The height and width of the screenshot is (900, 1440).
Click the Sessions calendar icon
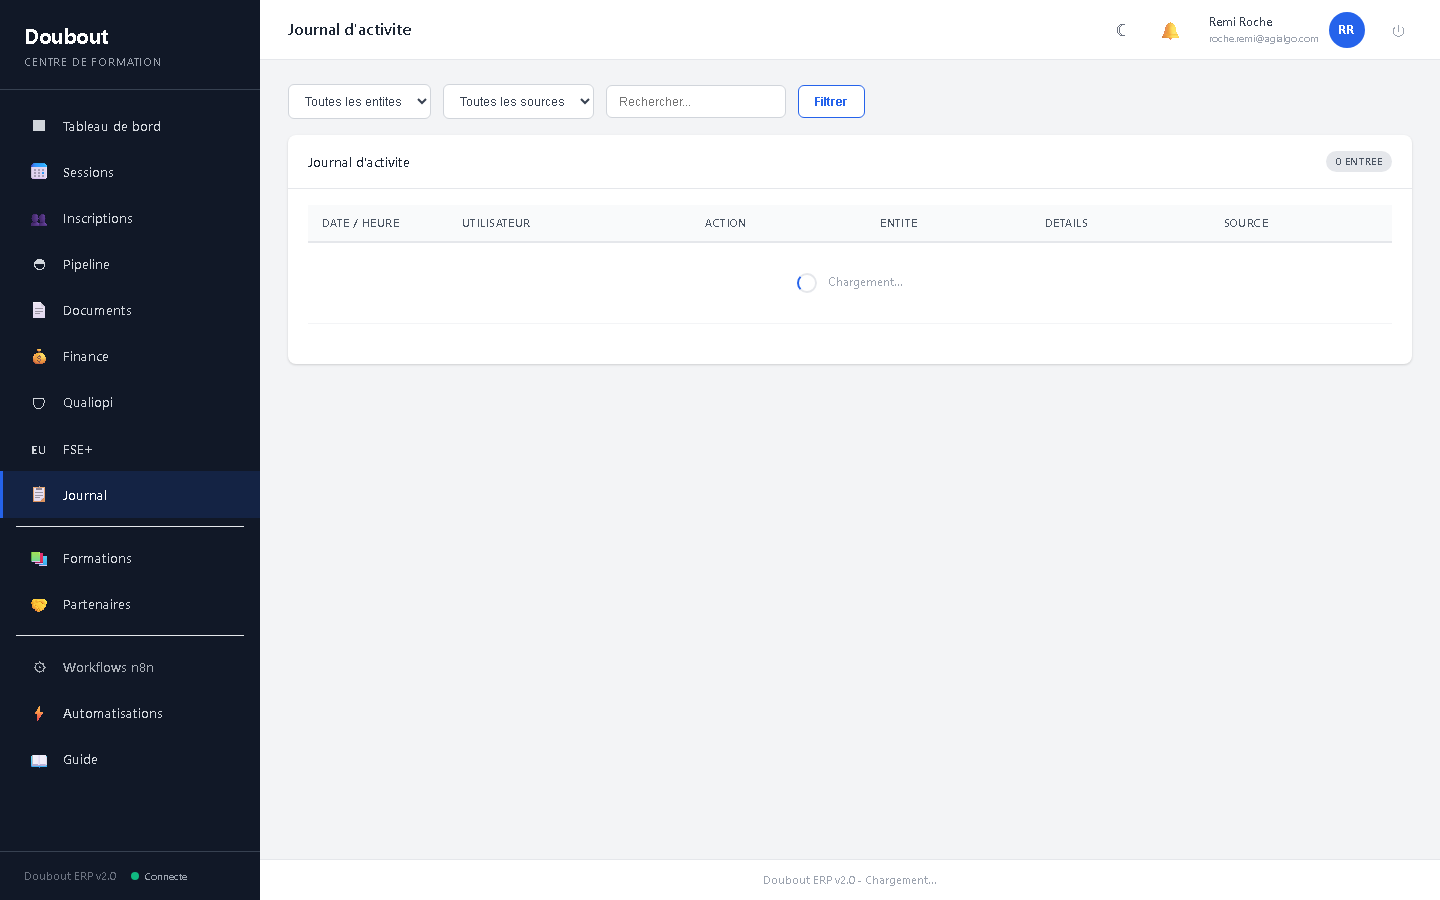pyautogui.click(x=39, y=172)
